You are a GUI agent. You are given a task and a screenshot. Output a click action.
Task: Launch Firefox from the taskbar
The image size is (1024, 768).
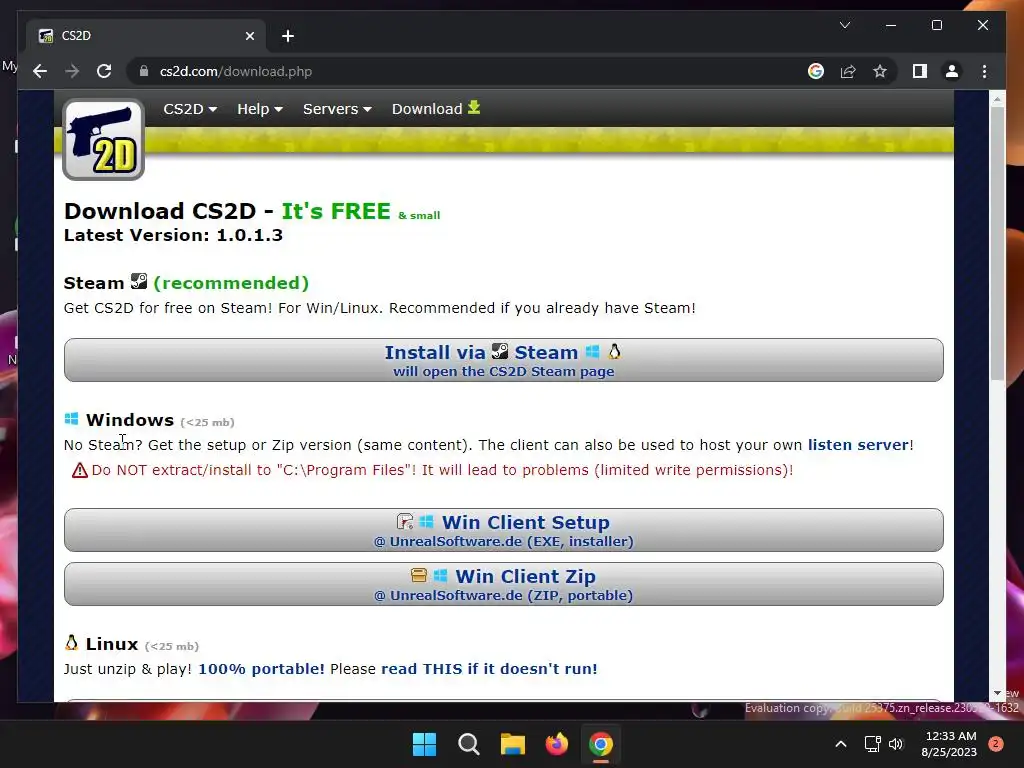[x=556, y=744]
